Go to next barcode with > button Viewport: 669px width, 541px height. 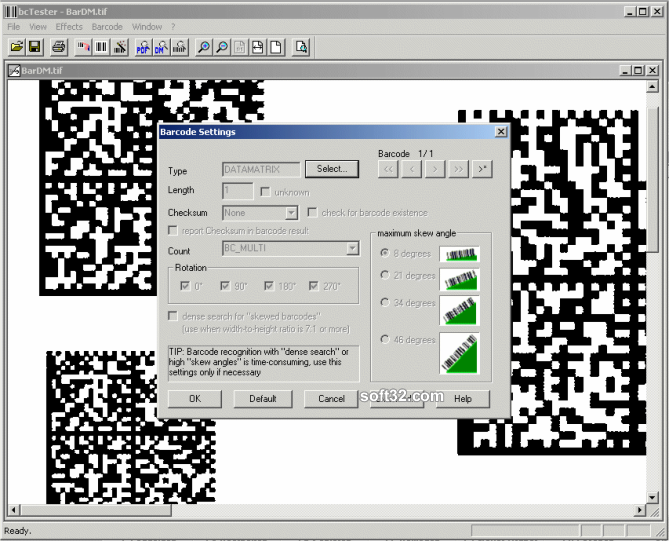tap(435, 169)
